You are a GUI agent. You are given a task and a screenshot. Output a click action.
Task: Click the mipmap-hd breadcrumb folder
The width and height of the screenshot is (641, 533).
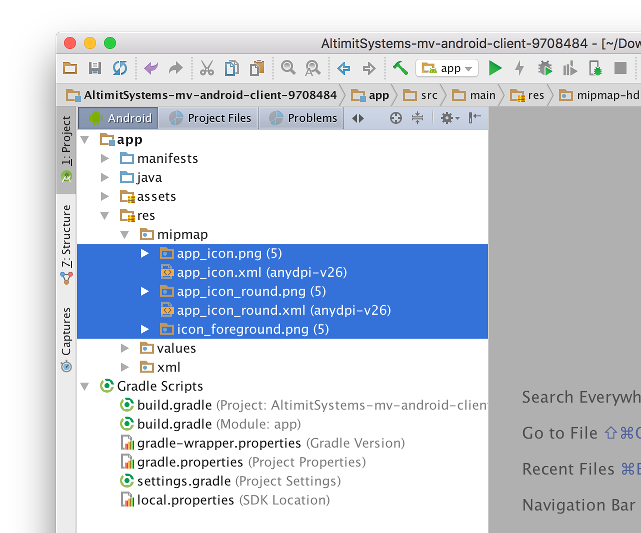(x=599, y=95)
